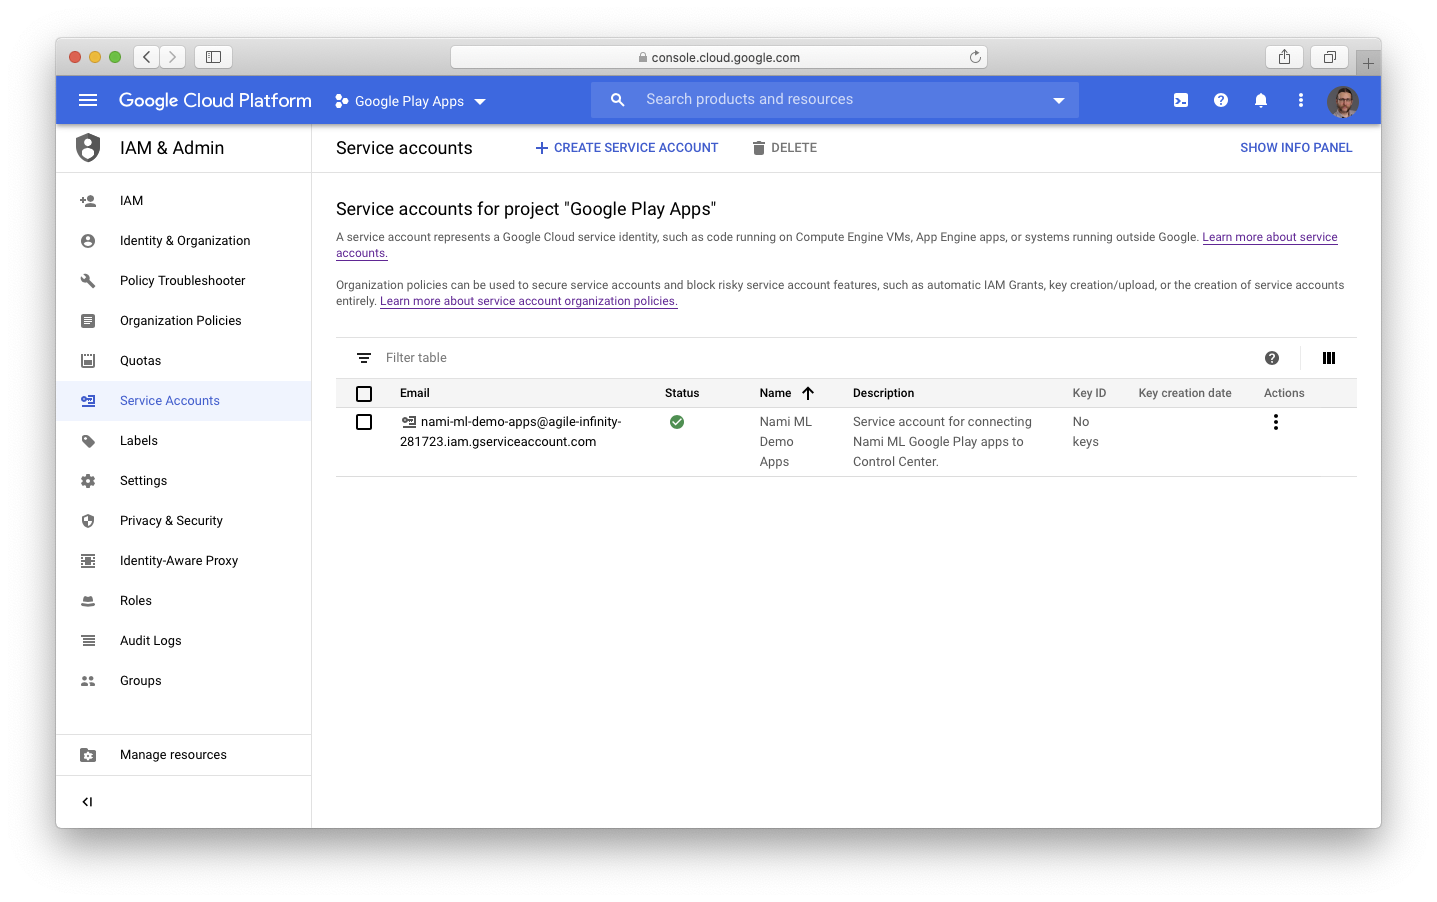Viewport: 1437px width, 902px height.
Task: Open service account organization policies link
Action: (x=529, y=301)
